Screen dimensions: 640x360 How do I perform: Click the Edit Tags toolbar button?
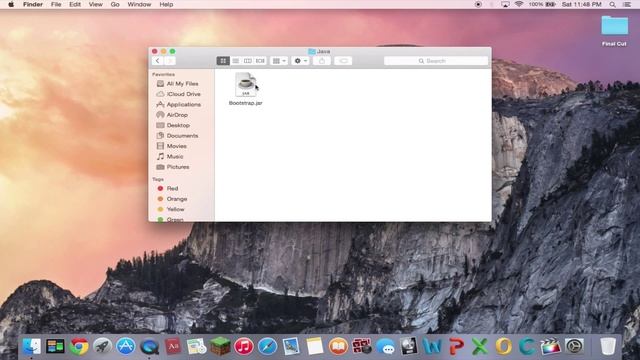[343, 61]
